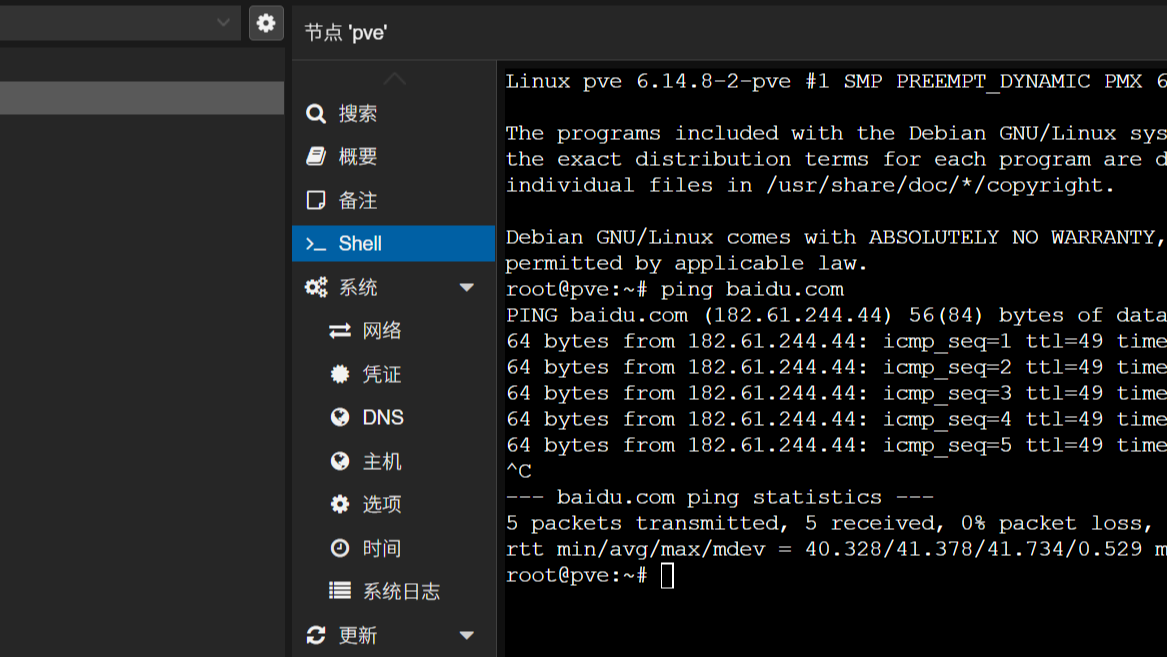
Task: Expand the 更新 section chevron
Action: pos(466,635)
